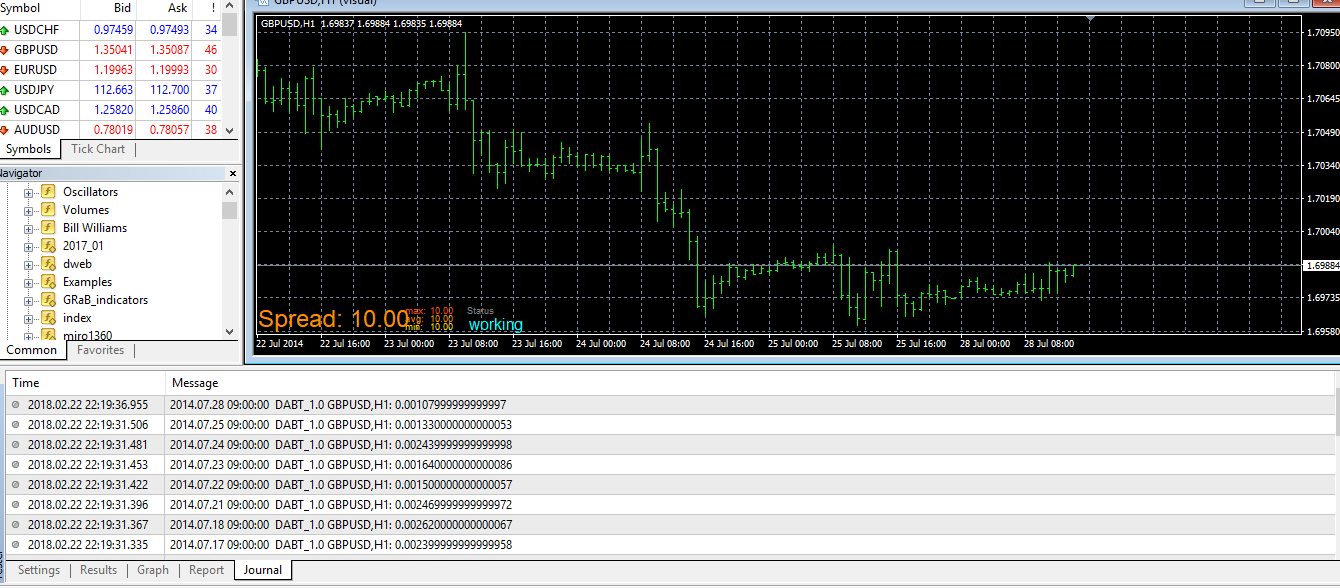Click the red arrow icon beside EURUSD
The image size is (1340, 588).
pos(5,70)
